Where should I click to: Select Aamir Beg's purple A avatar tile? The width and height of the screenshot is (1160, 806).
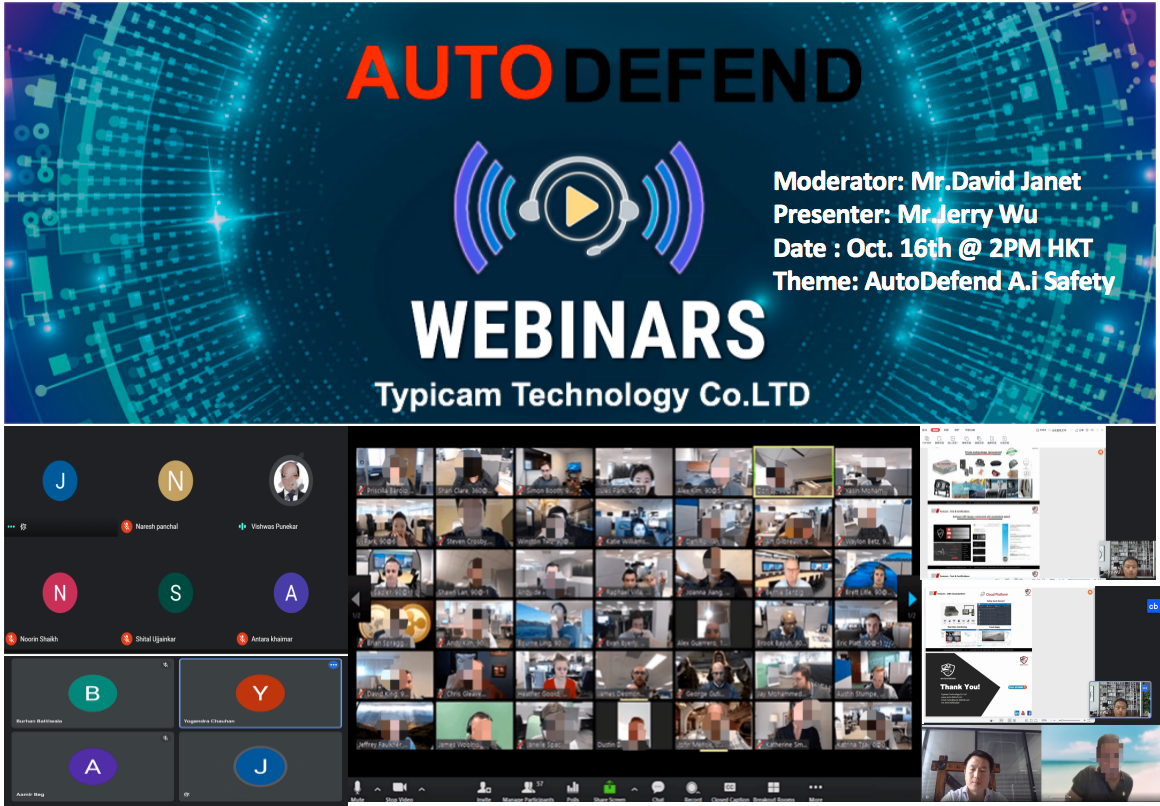coord(92,766)
